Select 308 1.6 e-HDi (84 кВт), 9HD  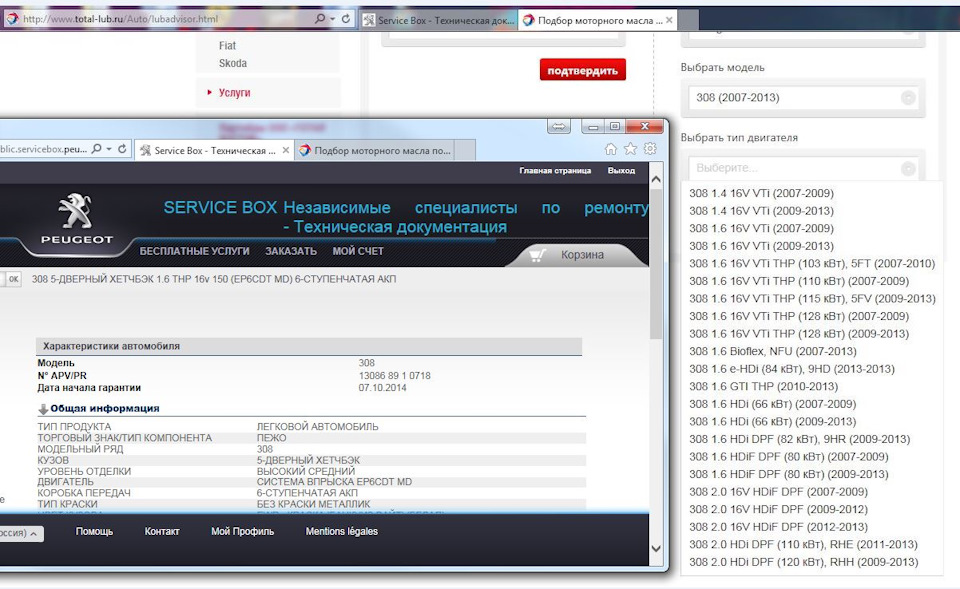[792, 369]
